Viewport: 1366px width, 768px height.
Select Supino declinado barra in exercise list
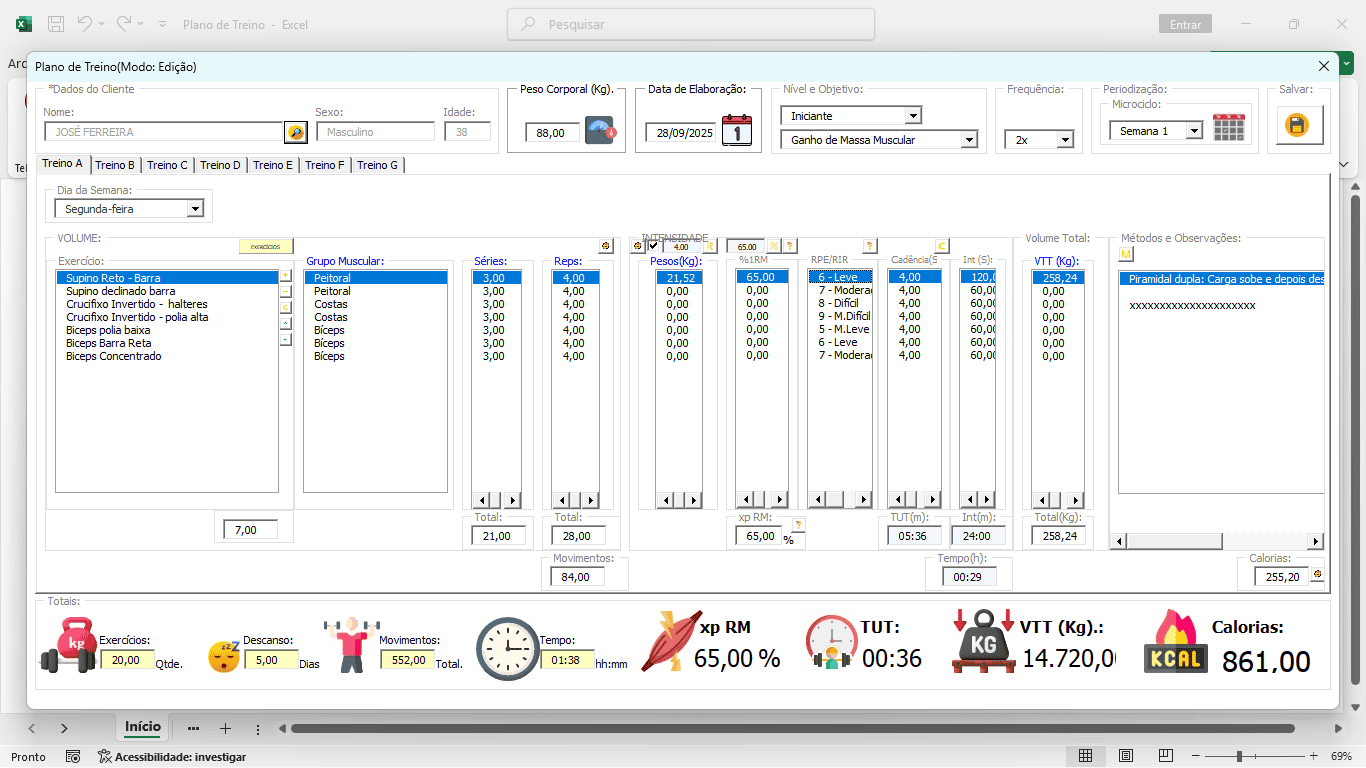tap(120, 291)
